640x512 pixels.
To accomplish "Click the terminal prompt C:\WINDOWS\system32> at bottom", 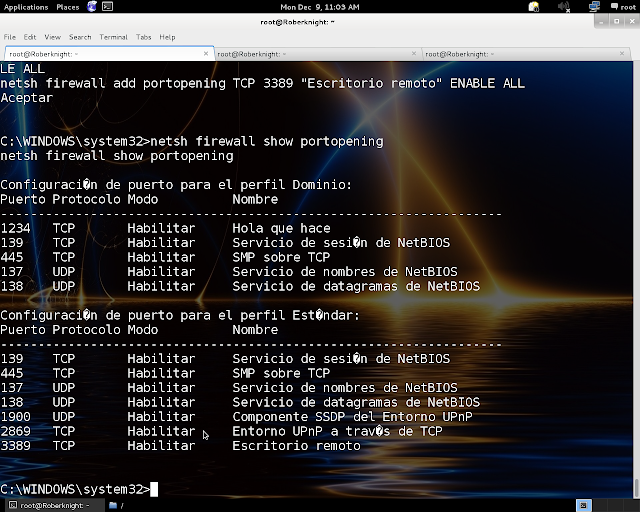I will coord(75,489).
